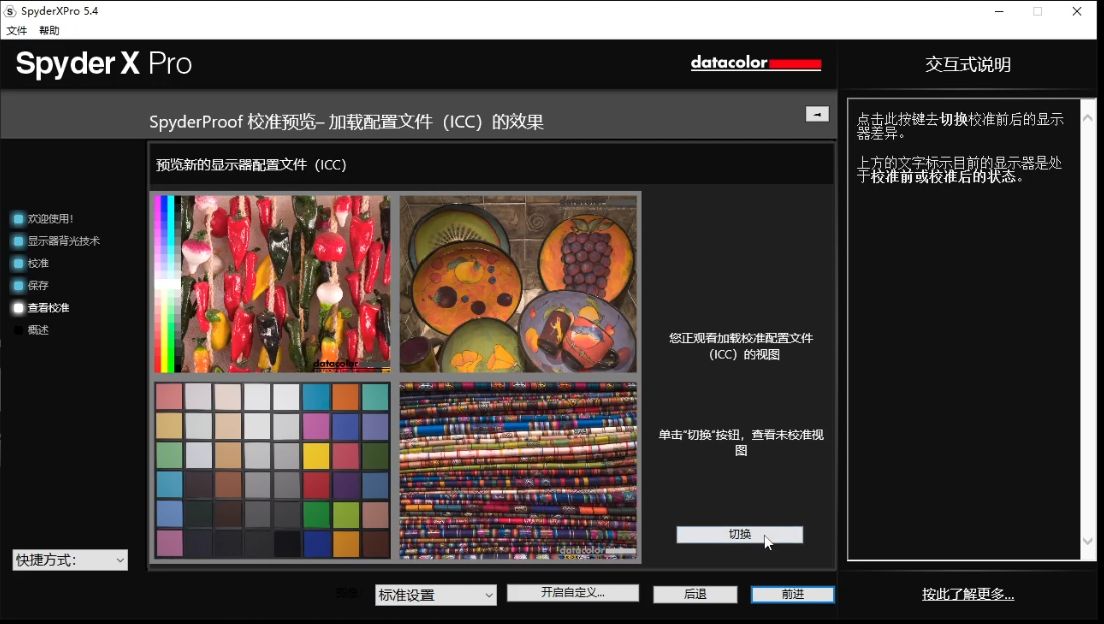
Task: Open the 文件 menu
Action: (x=17, y=31)
